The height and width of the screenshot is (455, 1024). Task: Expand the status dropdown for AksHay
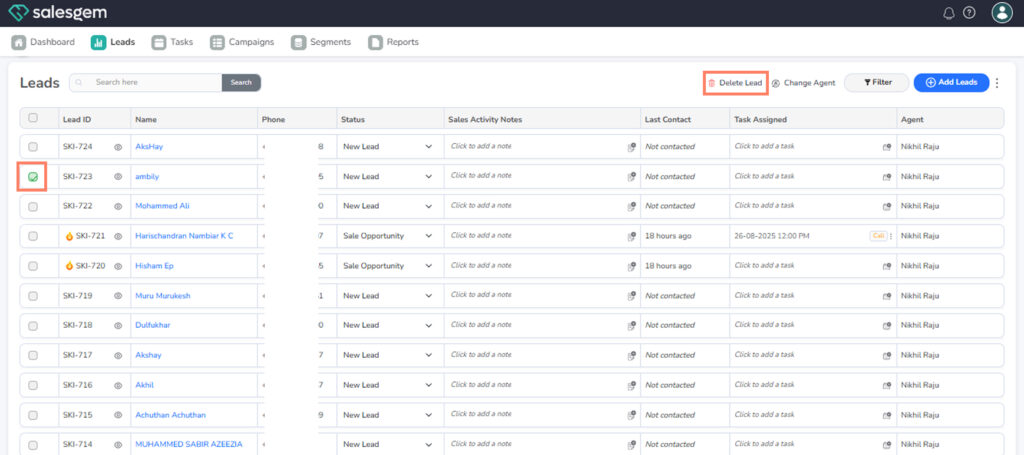click(429, 147)
